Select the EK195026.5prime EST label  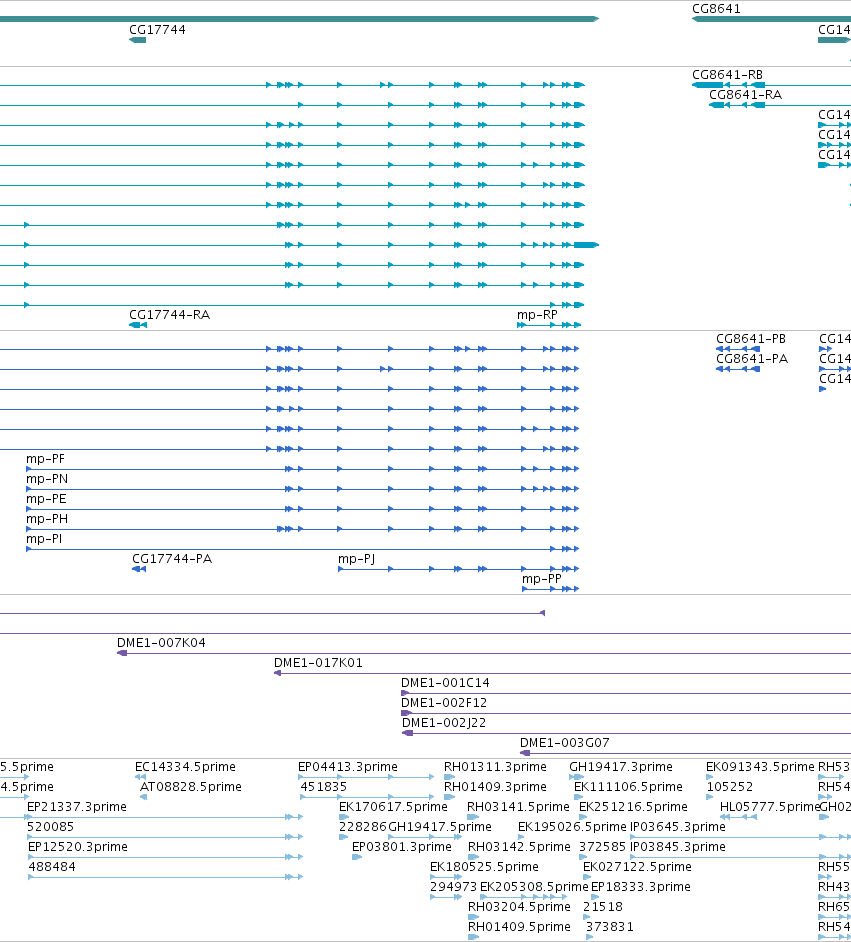tap(572, 827)
